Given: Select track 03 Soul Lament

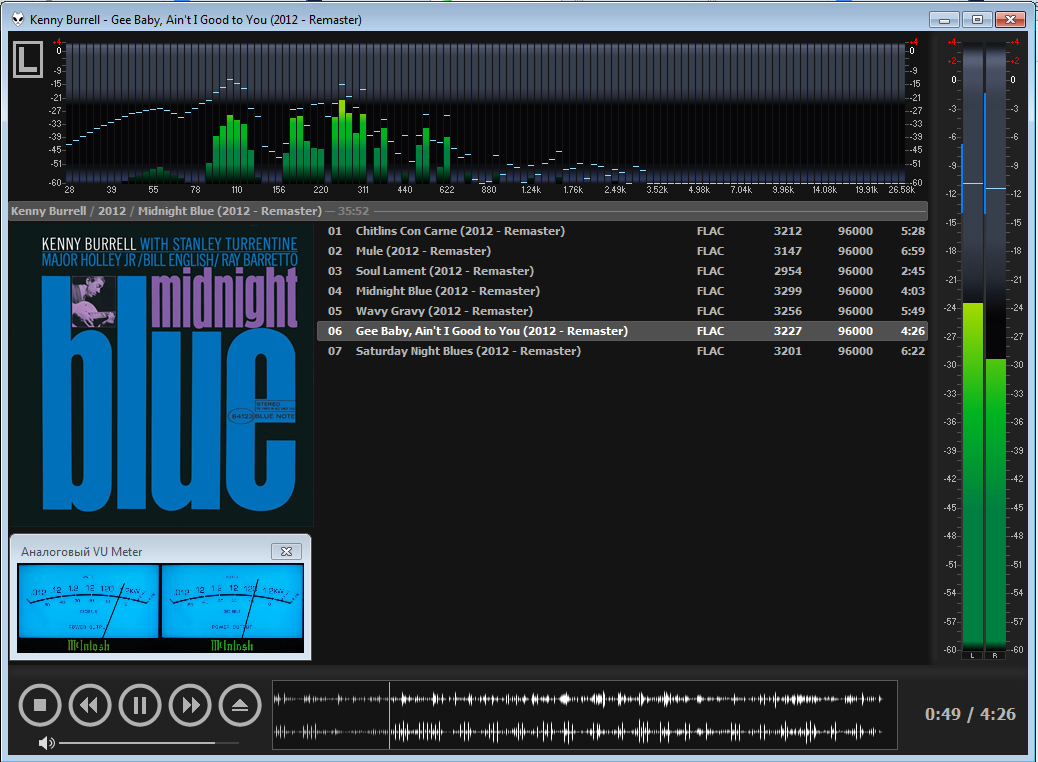Looking at the screenshot, I should click(445, 271).
